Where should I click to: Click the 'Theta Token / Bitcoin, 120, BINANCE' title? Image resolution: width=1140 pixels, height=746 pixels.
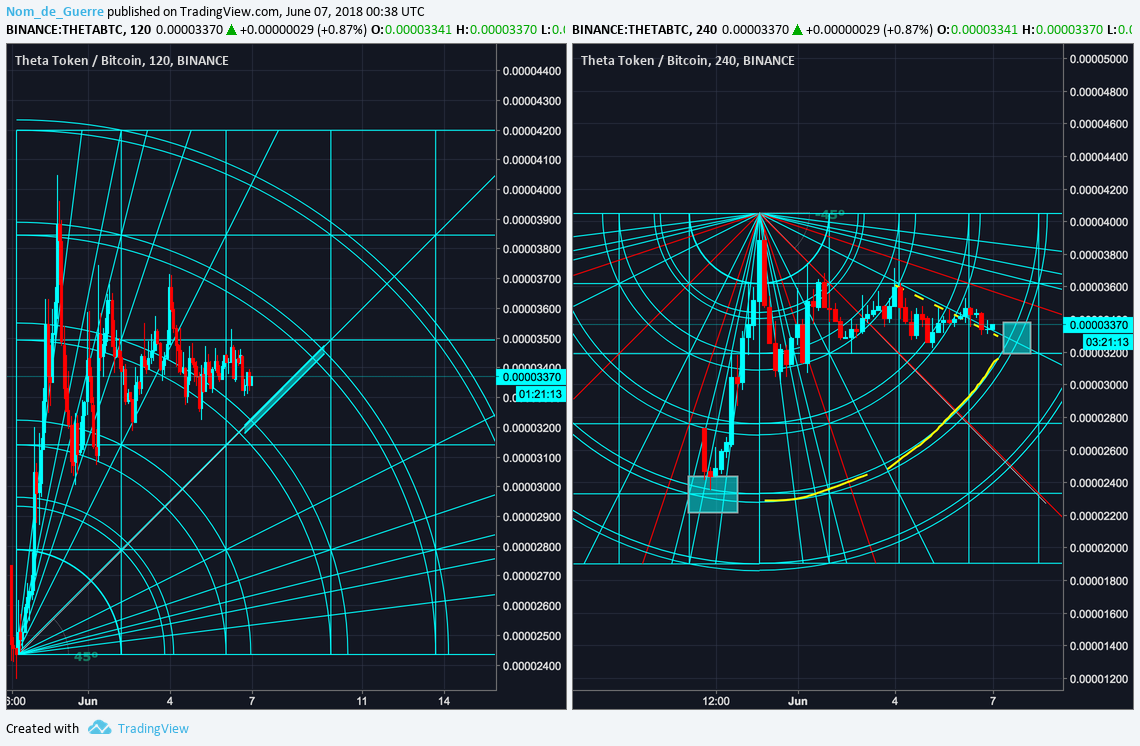(x=121, y=60)
